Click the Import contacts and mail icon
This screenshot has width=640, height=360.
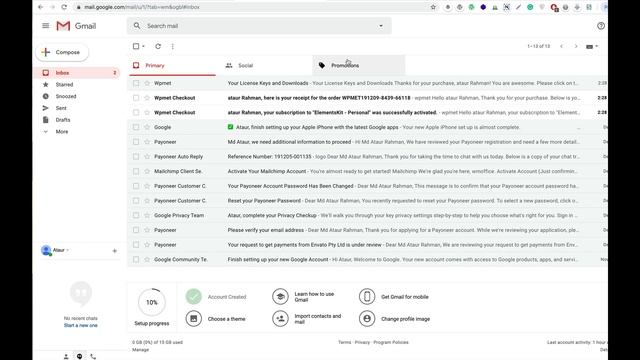280,318
